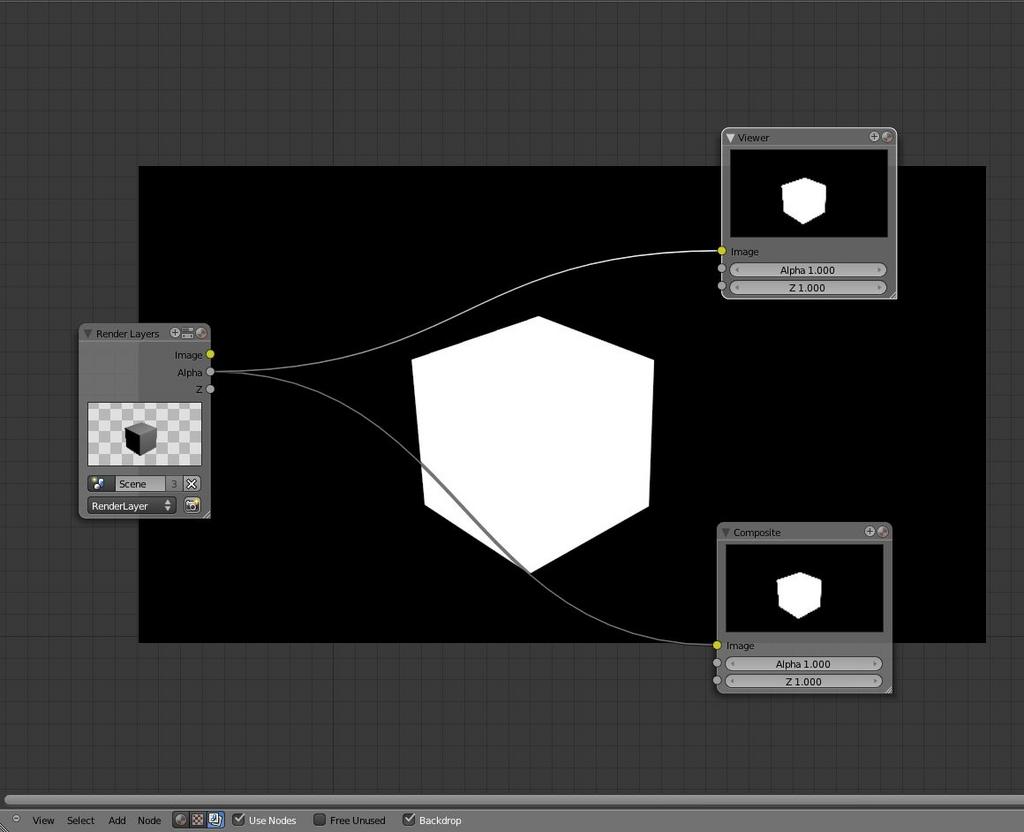This screenshot has width=1024, height=832.
Task: Click the Viewer Alpha 1.000 slider
Action: pyautogui.click(x=808, y=270)
